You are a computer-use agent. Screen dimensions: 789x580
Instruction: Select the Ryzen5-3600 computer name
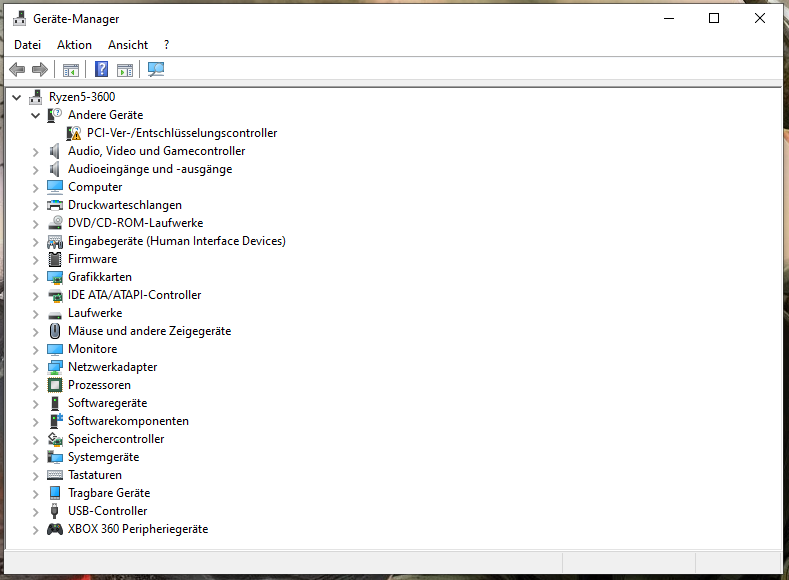82,97
